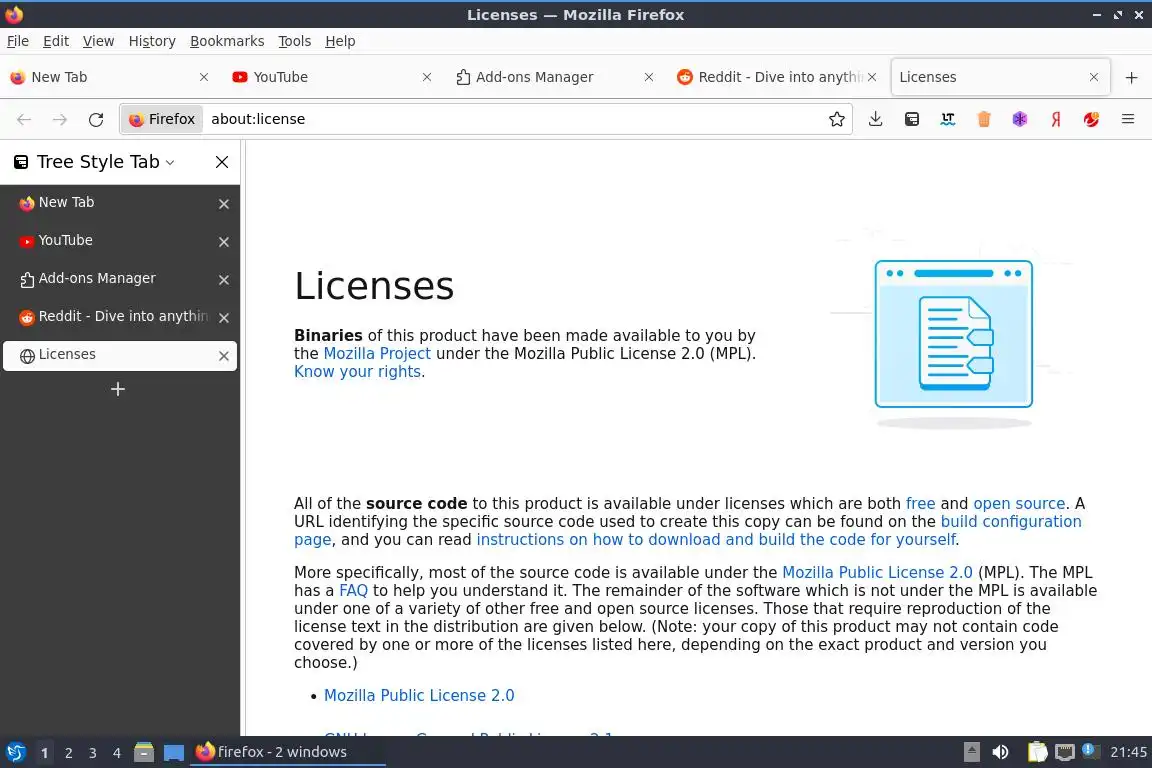Add a new tab in Tree Style Tab sidebar

tap(118, 389)
